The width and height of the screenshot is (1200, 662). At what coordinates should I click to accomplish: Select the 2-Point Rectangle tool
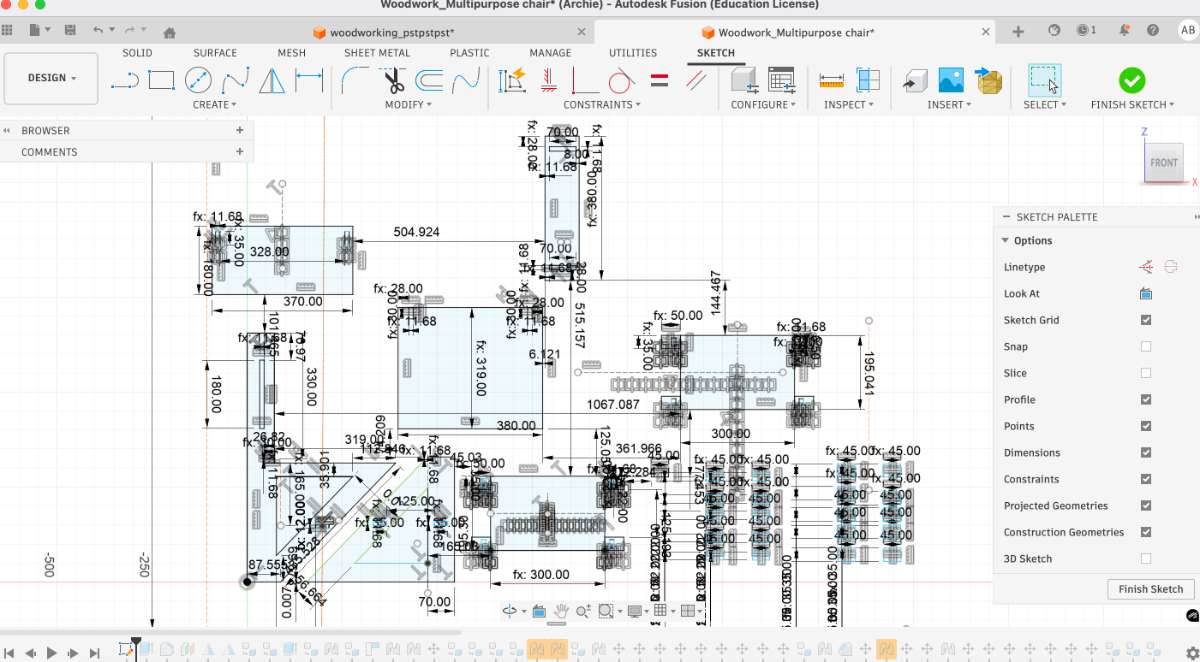(x=161, y=80)
